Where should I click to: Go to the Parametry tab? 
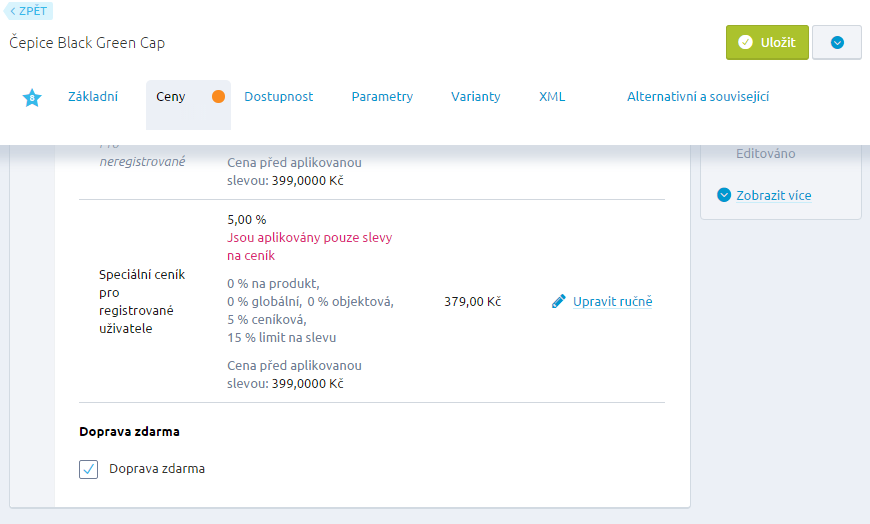coord(382,97)
